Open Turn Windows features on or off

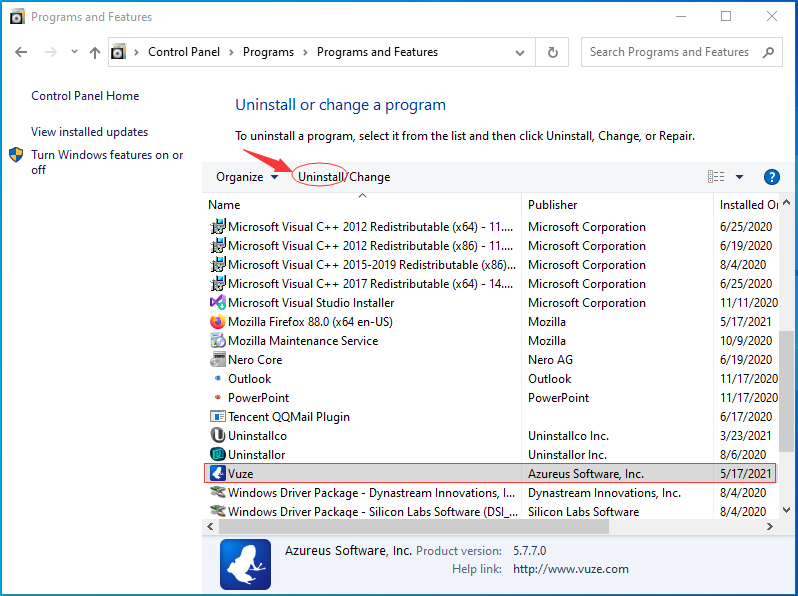[107, 162]
